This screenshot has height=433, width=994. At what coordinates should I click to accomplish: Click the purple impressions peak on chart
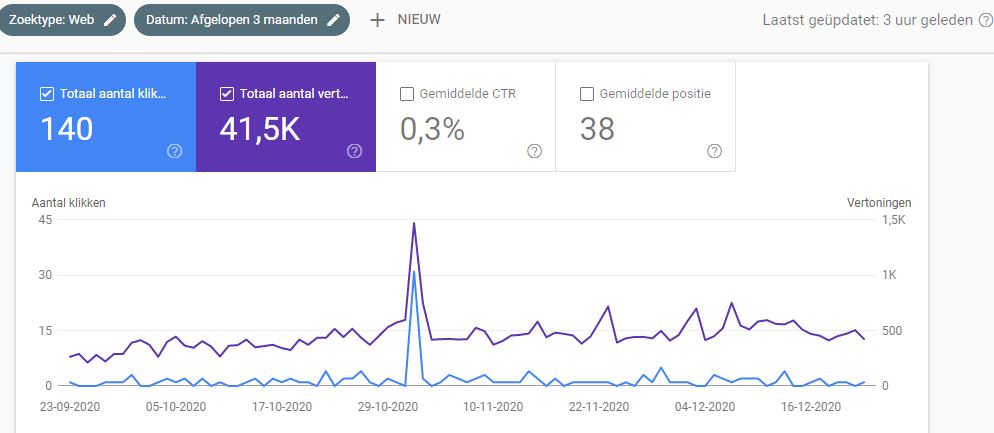[x=414, y=223]
